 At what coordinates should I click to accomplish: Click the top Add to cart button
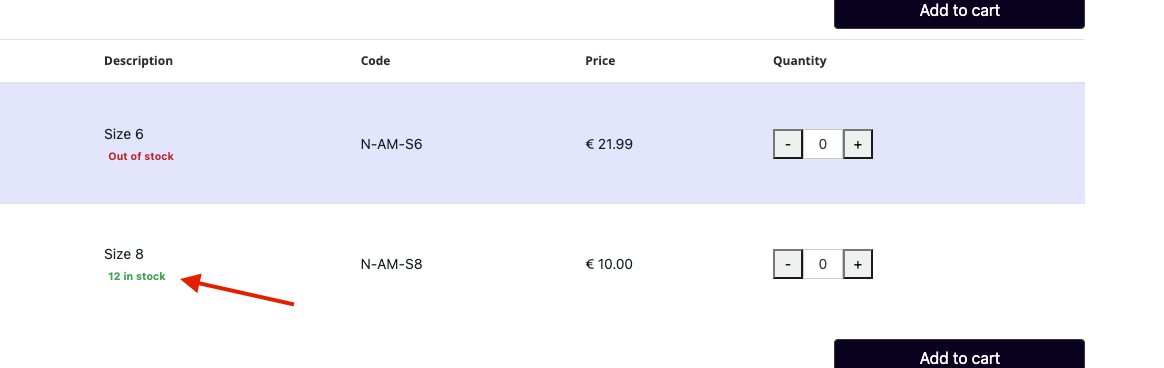pos(959,13)
